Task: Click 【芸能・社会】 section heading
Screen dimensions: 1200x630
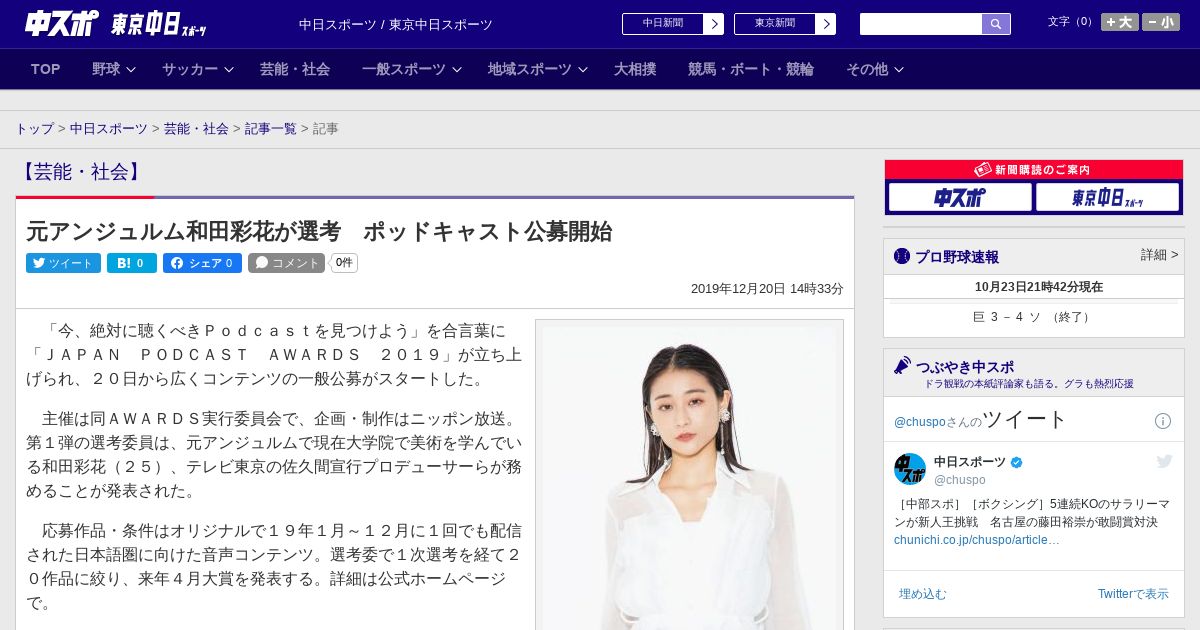Action: (80, 171)
